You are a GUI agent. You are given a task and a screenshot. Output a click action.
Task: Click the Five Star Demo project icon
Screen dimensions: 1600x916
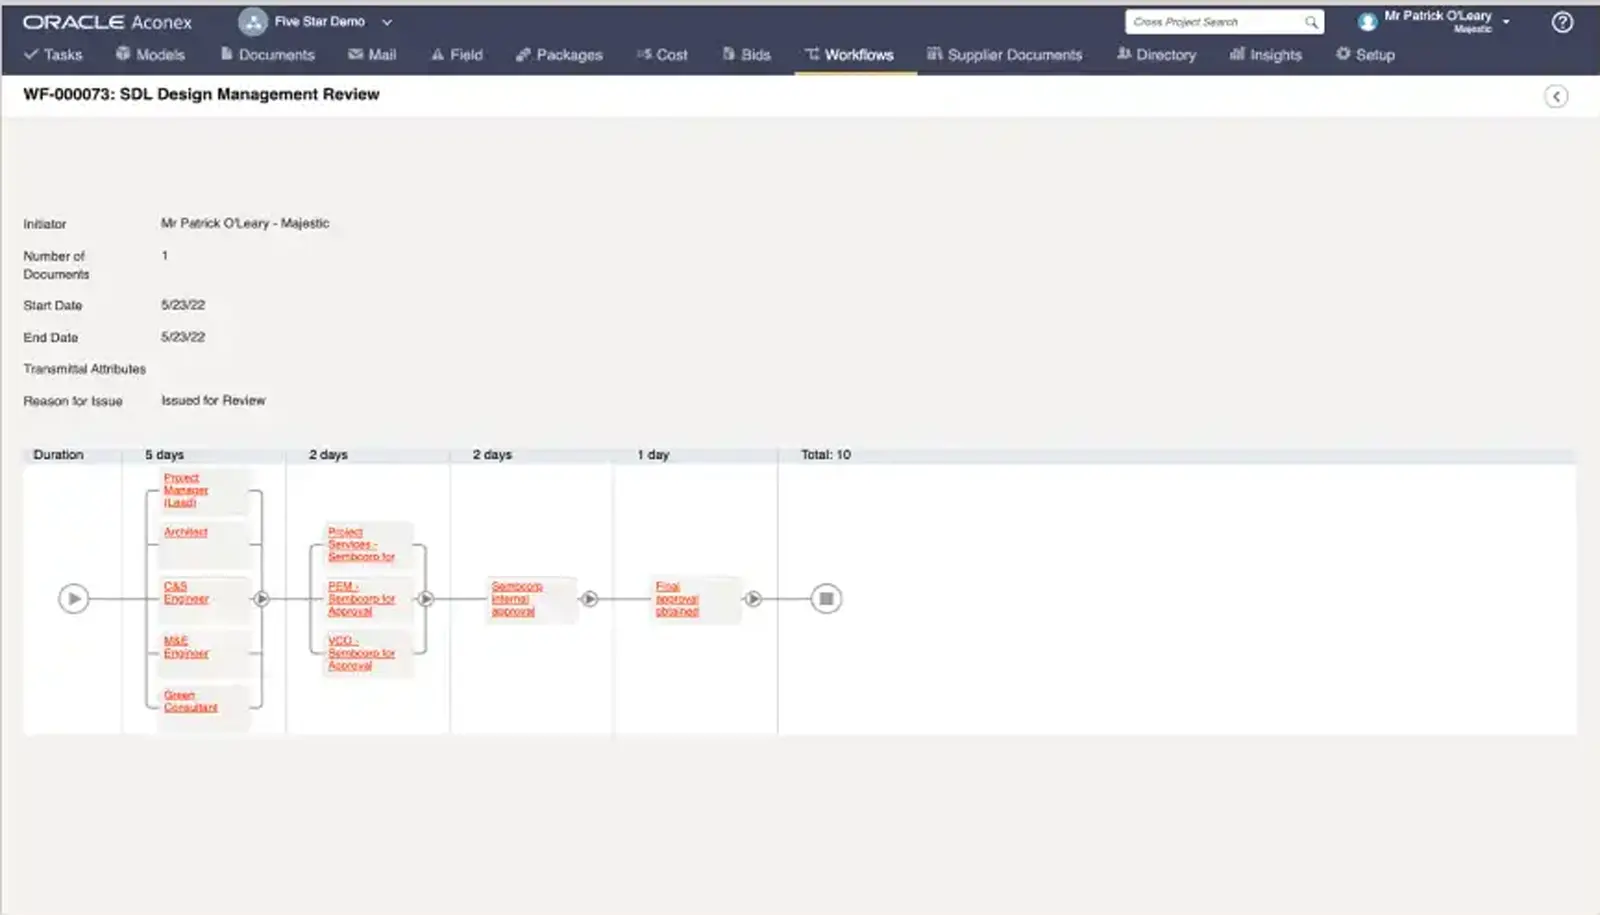pyautogui.click(x=252, y=22)
